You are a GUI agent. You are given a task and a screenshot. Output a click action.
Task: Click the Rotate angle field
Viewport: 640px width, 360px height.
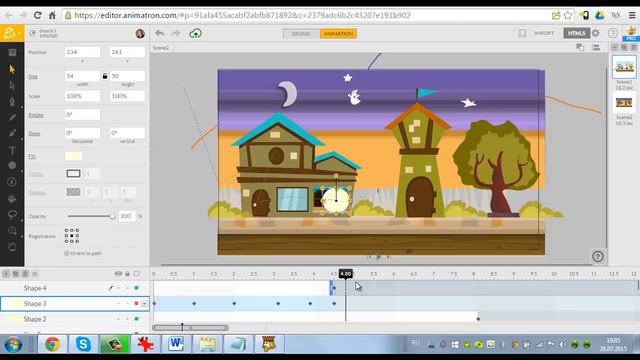click(82, 115)
